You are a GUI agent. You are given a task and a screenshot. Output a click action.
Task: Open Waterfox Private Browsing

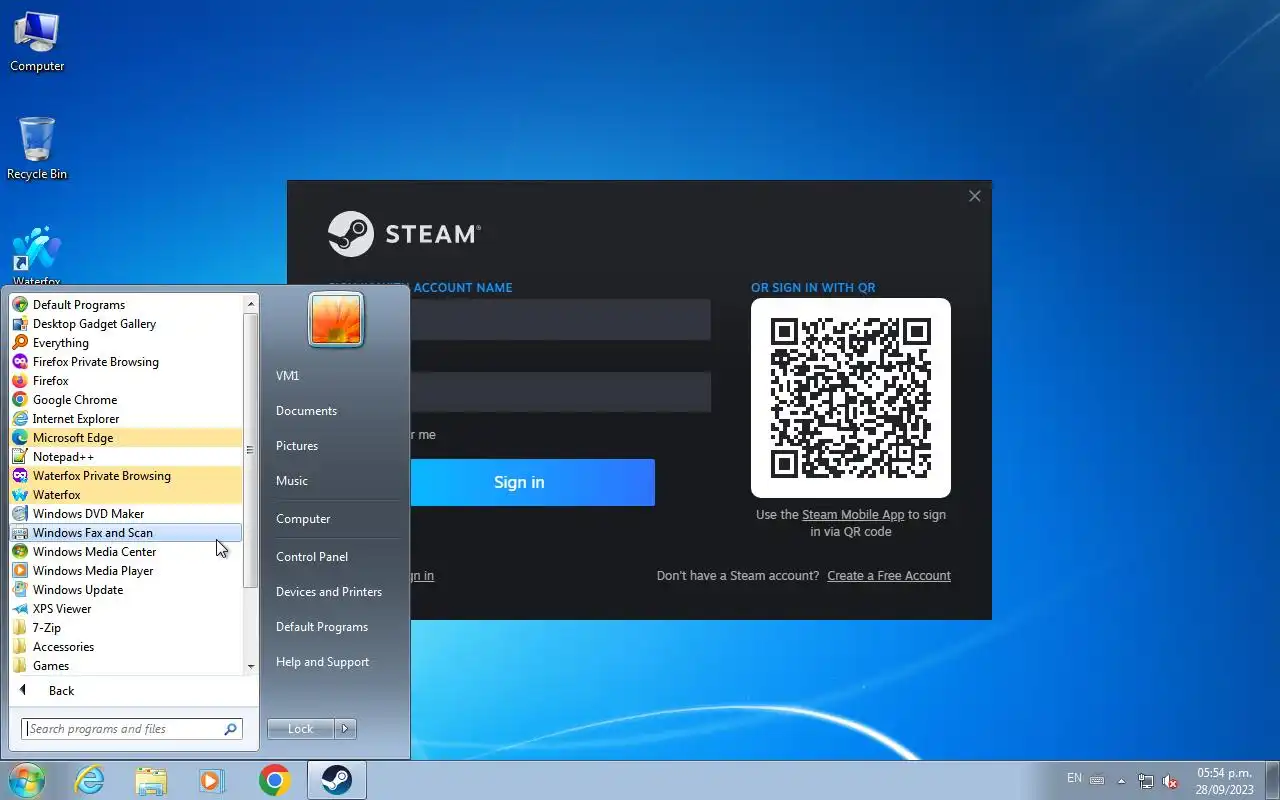tap(126, 476)
